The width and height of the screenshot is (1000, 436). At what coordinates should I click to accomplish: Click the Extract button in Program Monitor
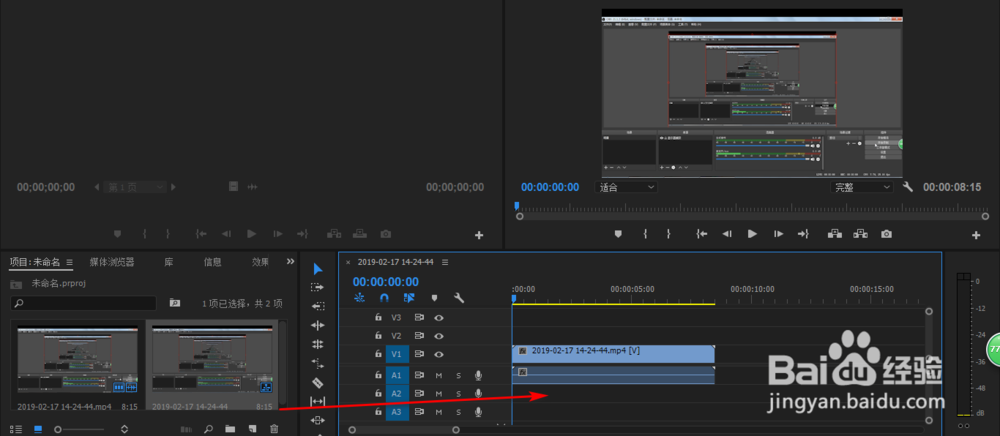point(860,234)
